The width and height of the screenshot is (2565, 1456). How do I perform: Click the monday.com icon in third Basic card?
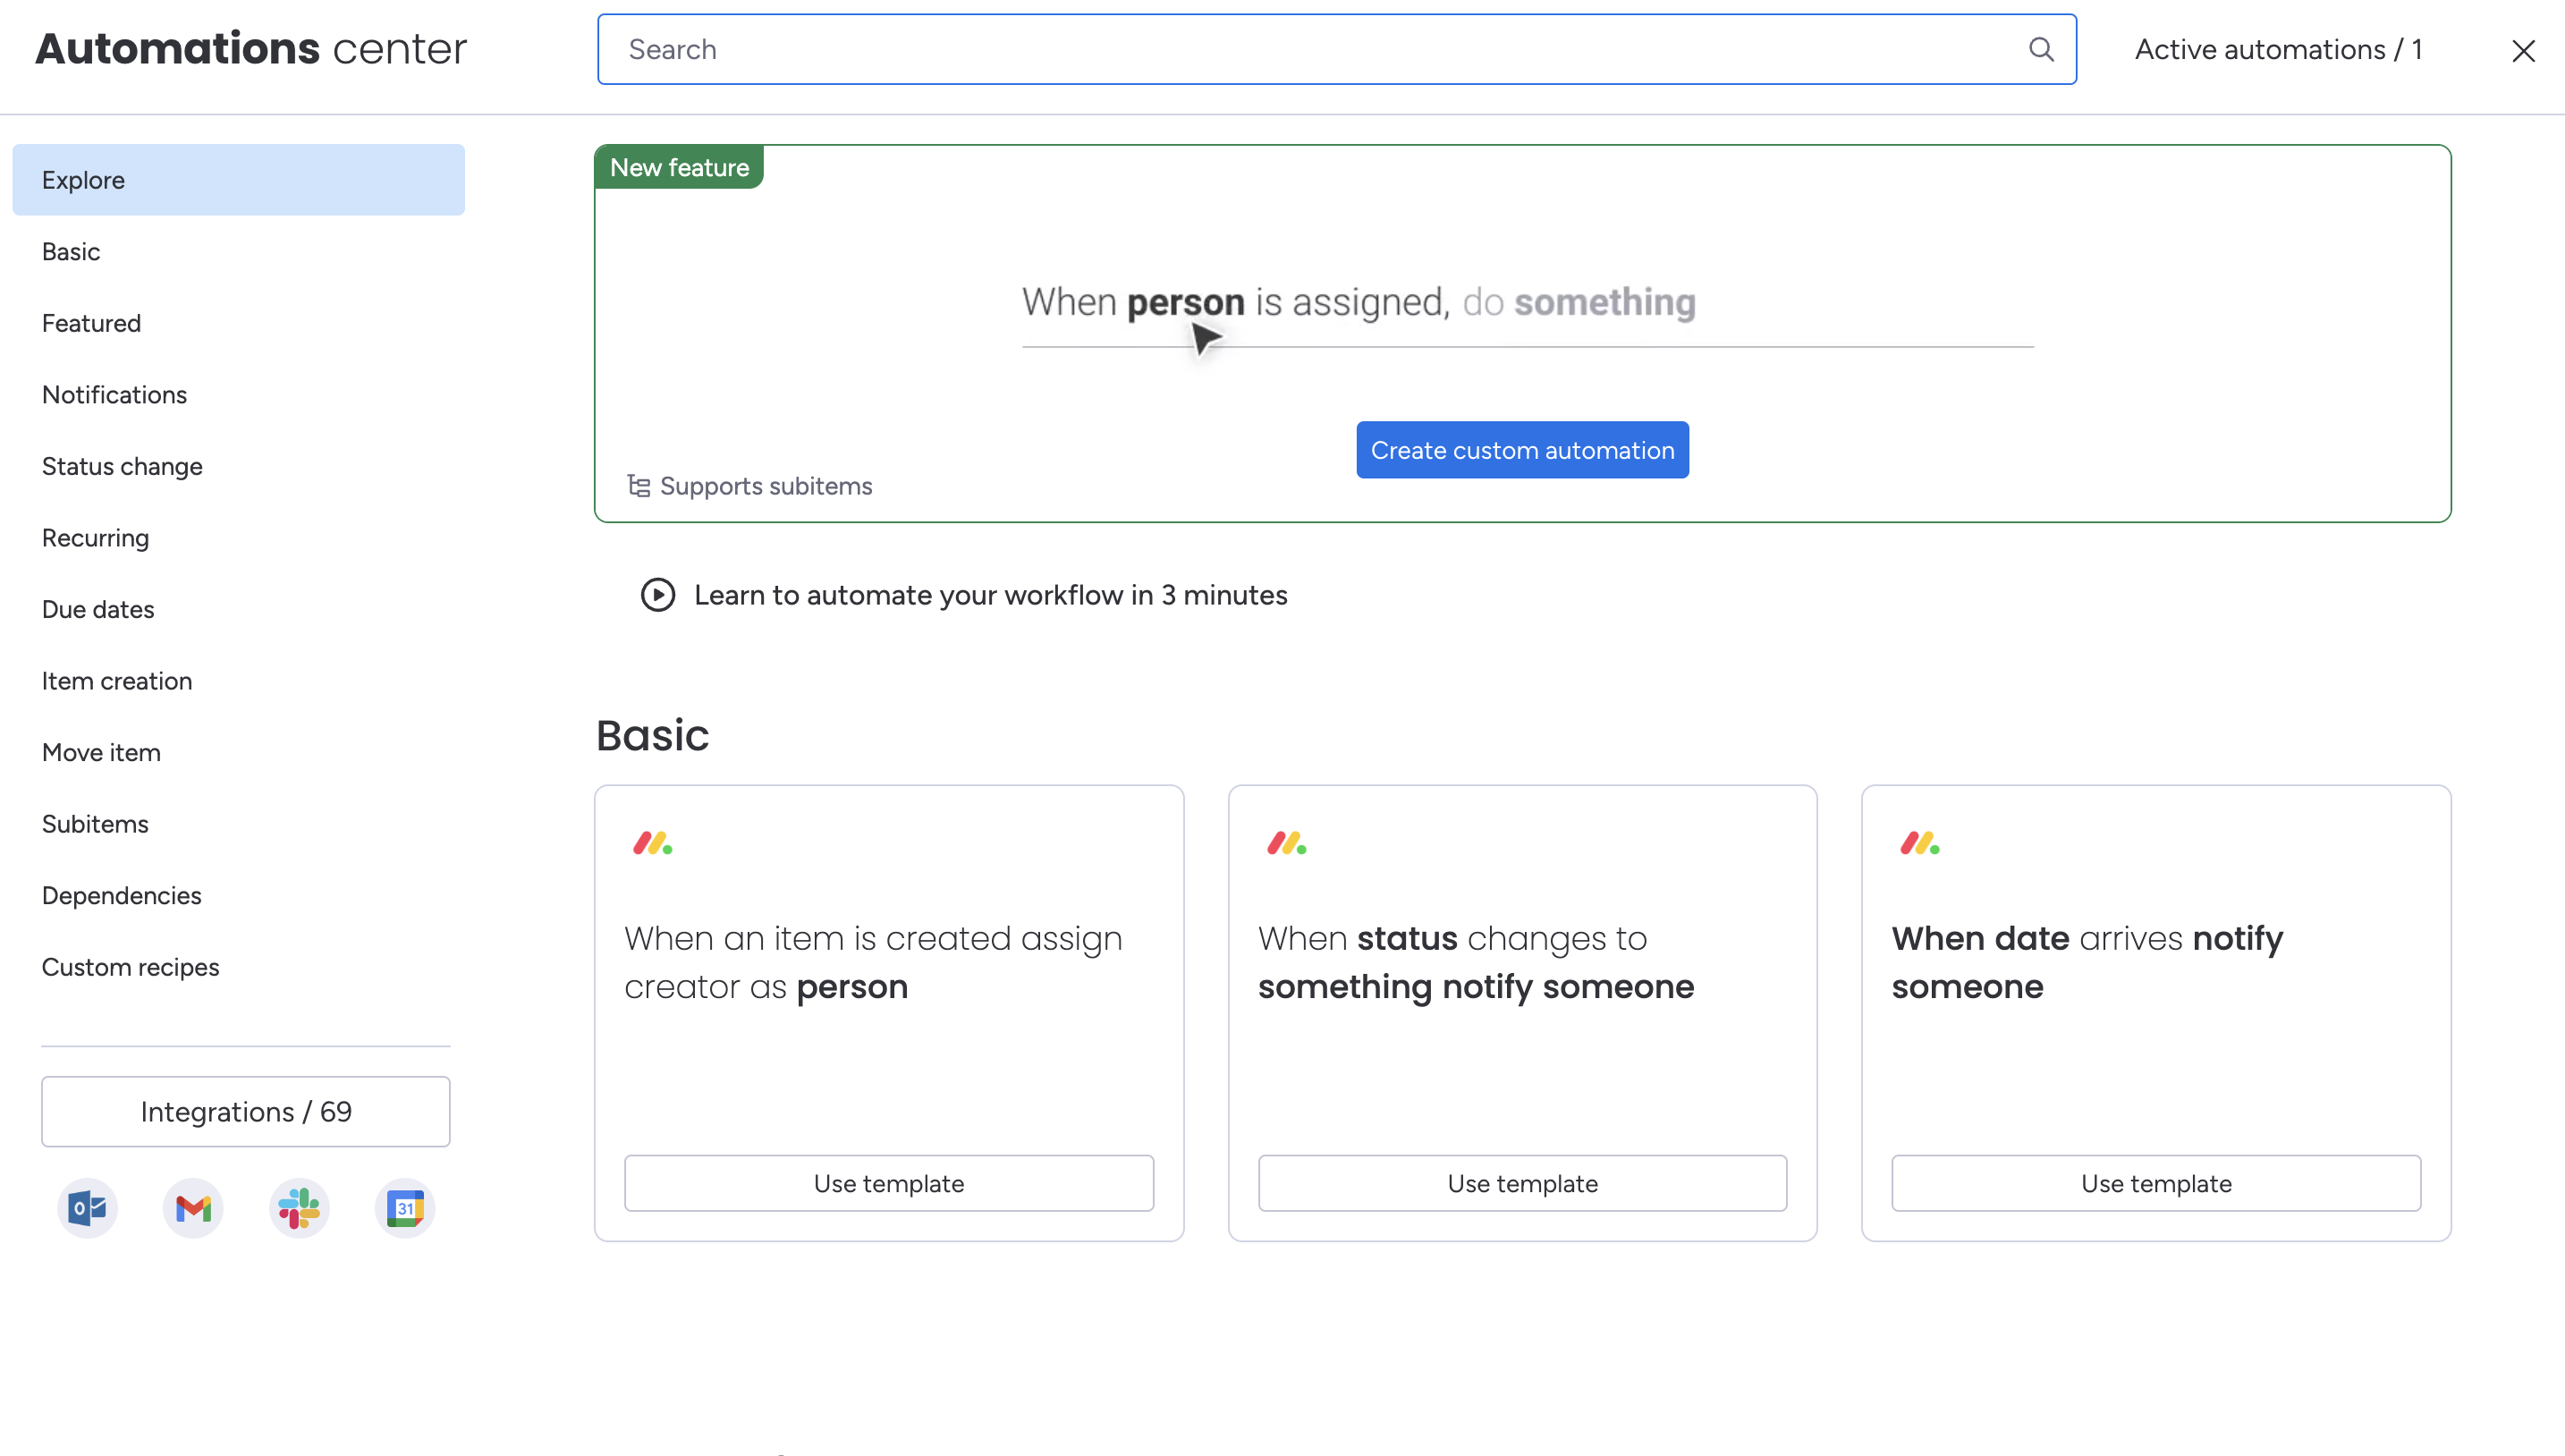[x=1920, y=841]
